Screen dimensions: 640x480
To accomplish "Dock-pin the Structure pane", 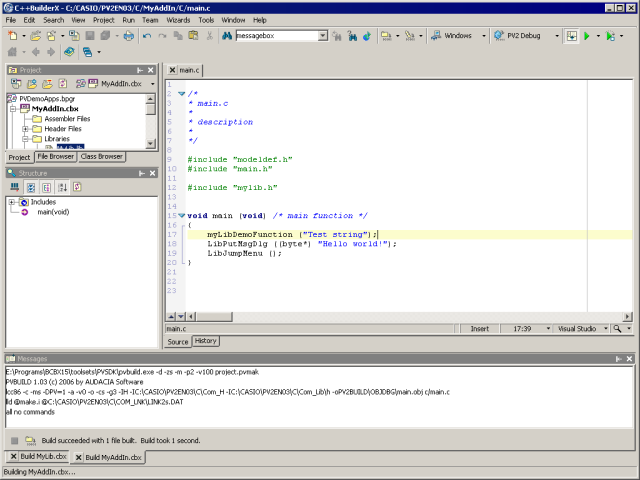I will click(142, 173).
